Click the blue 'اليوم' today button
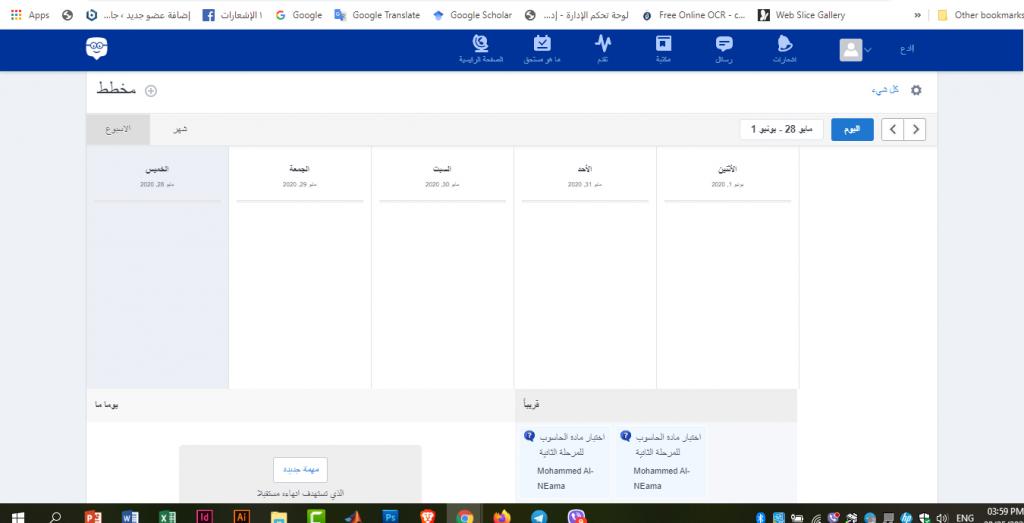1024x523 pixels. pyautogui.click(x=852, y=130)
